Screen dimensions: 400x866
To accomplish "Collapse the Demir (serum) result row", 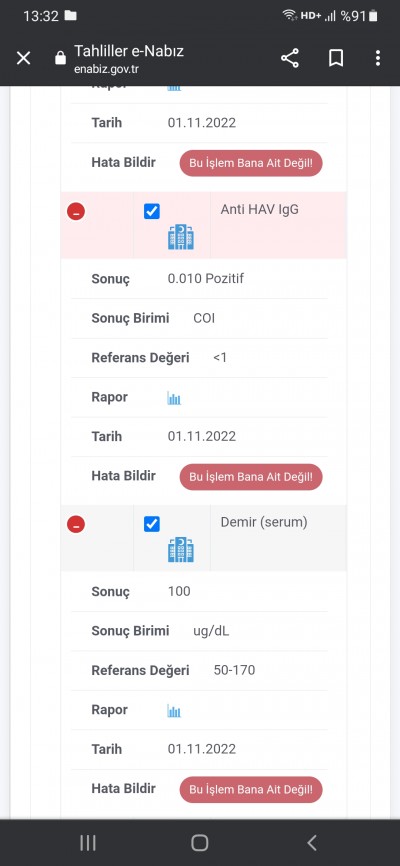I will [x=76, y=524].
